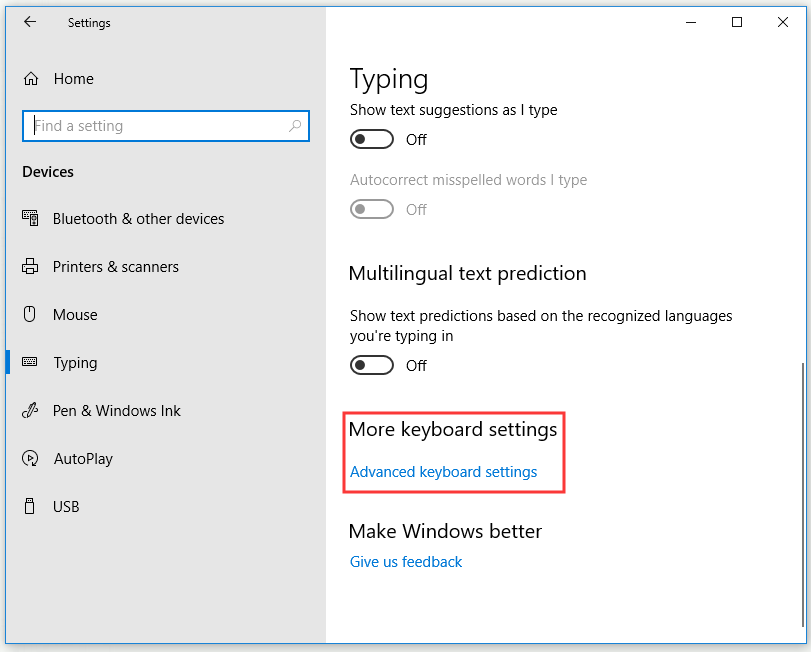Click the Pen & Windows Ink icon
The width and height of the screenshot is (811, 652).
[x=30, y=411]
